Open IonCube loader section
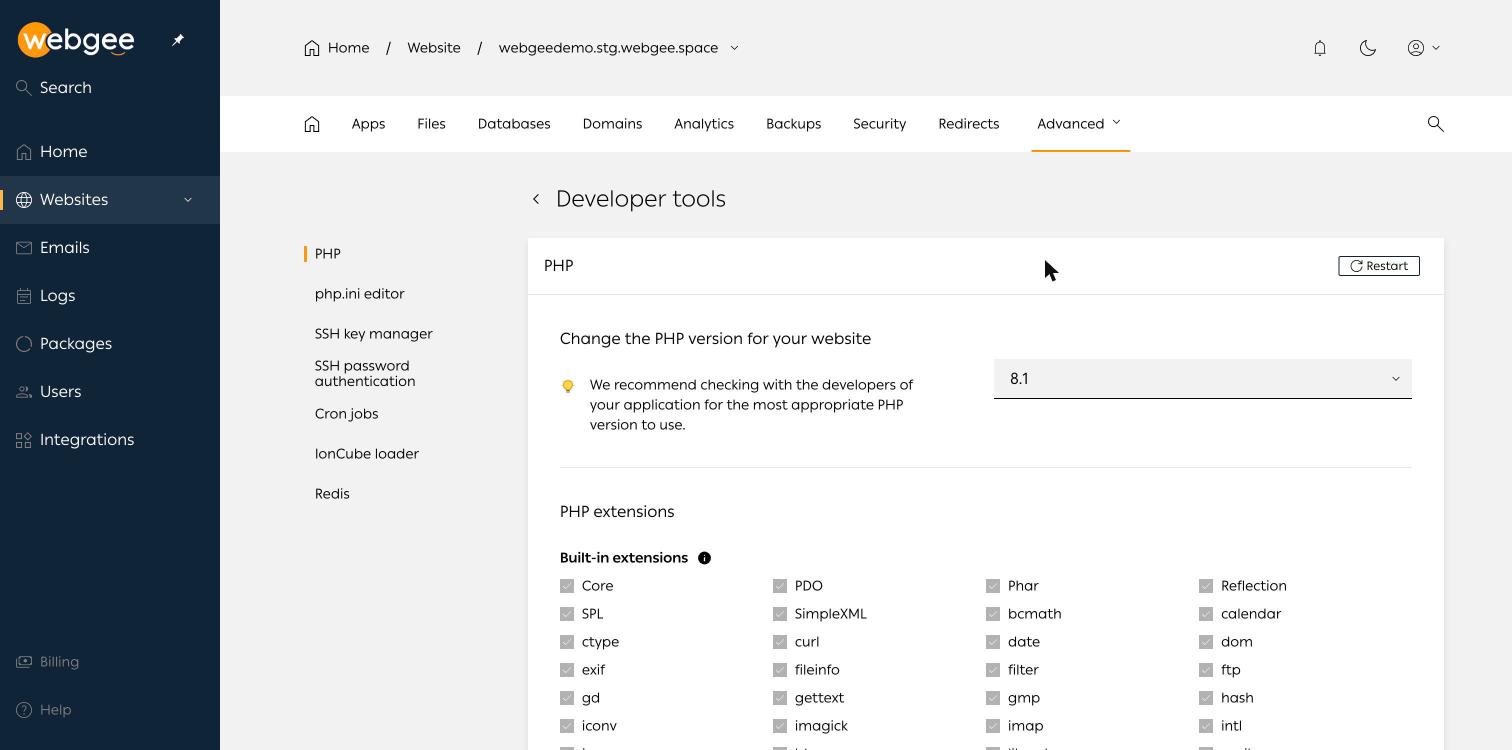Viewport: 1512px width, 750px height. click(367, 454)
